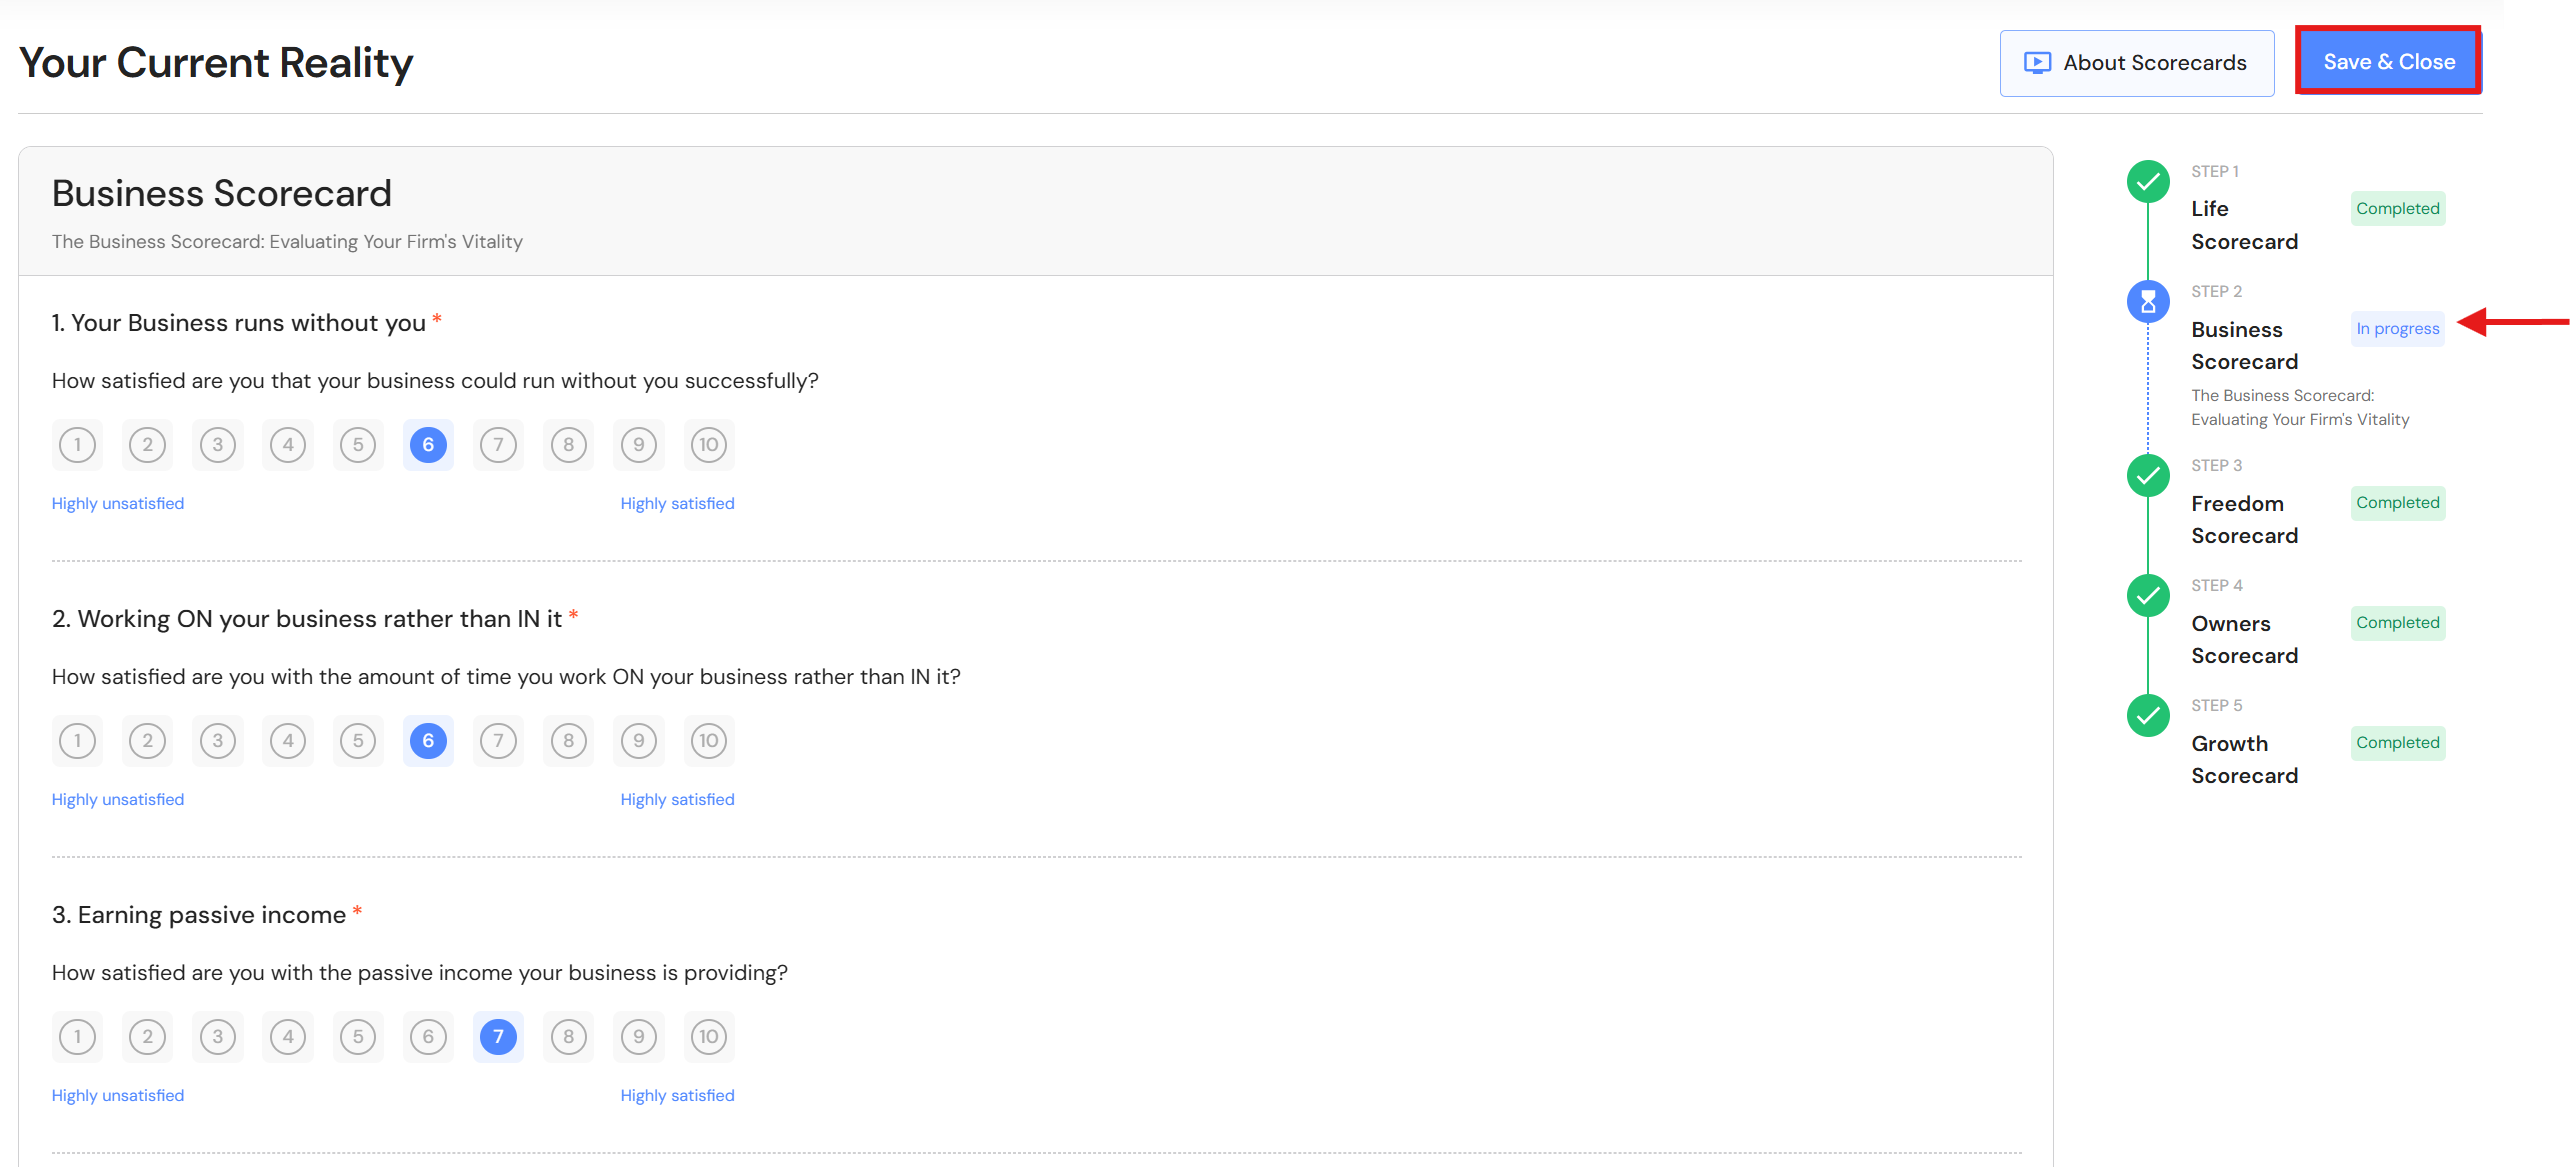Screen dimensions: 2570x1167
Task: Rate question 1 as 8
Action: coord(568,445)
